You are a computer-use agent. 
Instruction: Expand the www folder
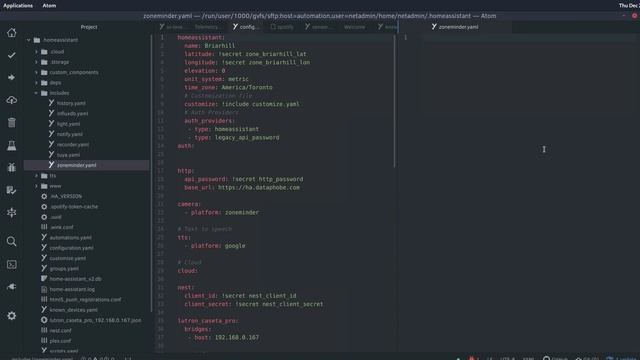pyautogui.click(x=36, y=186)
